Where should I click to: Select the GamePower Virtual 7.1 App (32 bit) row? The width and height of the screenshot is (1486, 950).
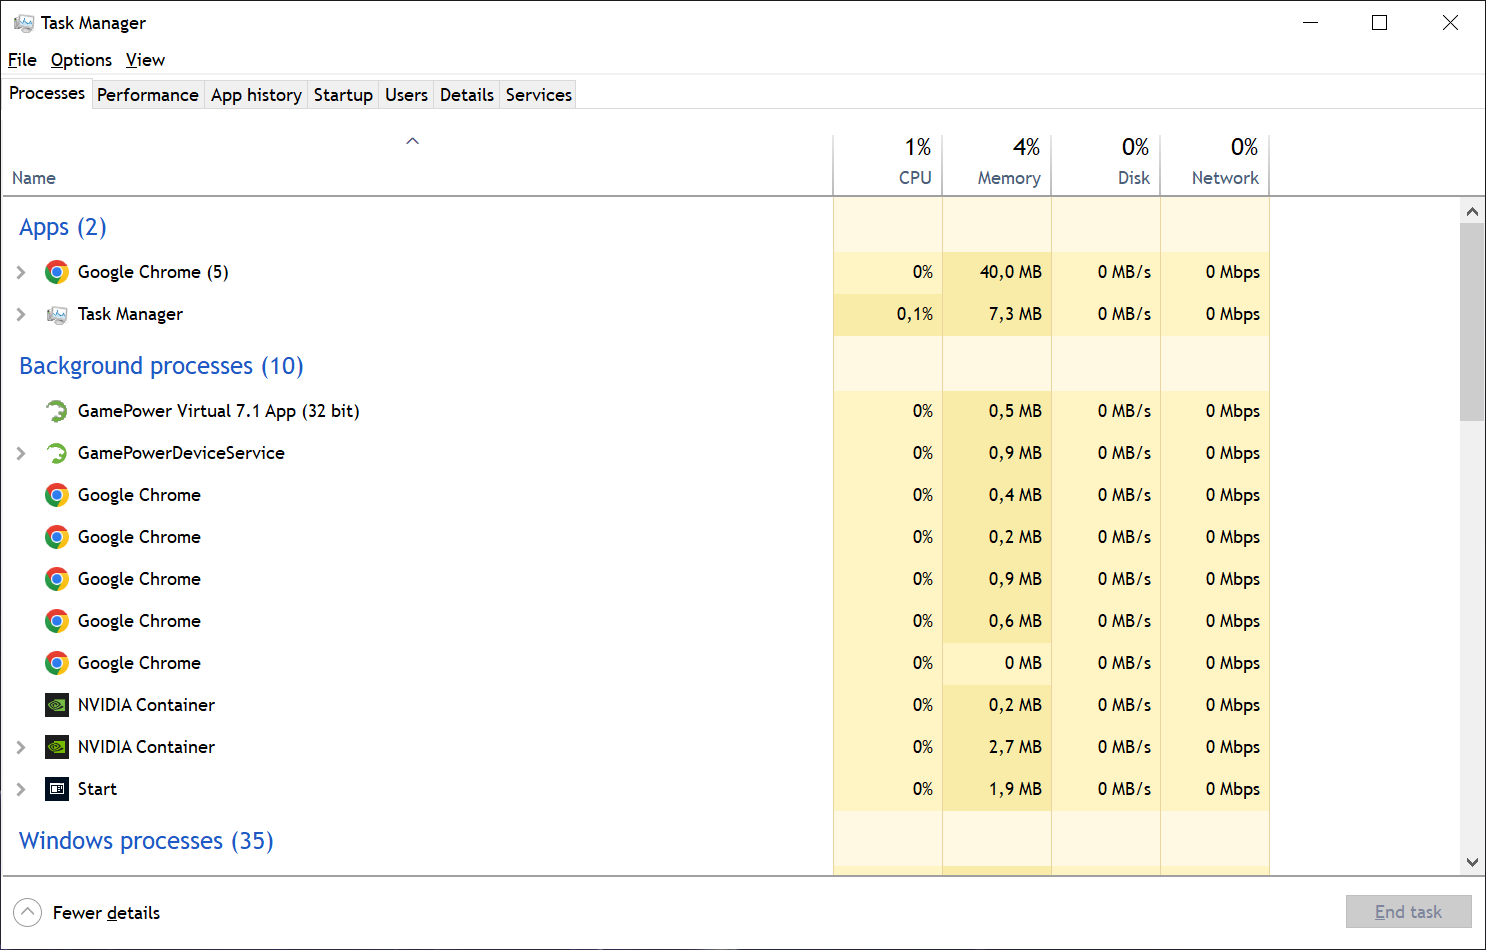click(x=636, y=411)
